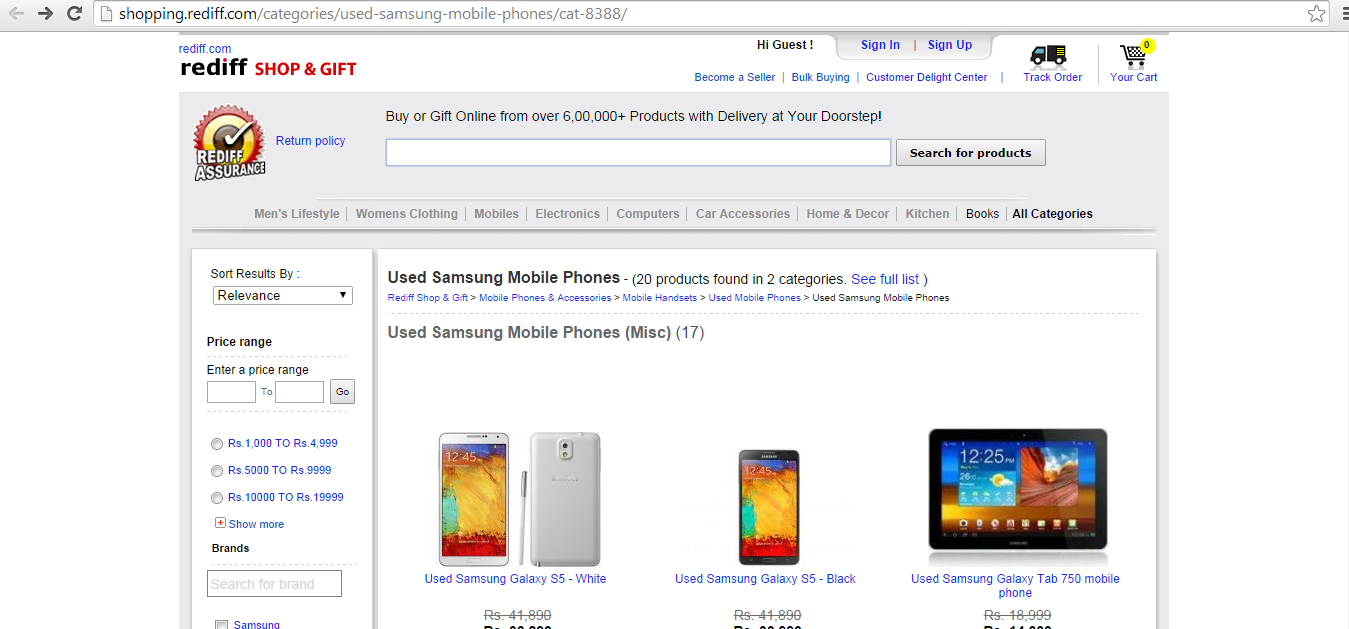
Task: Click the white Galaxy S5 product image
Action: [519, 499]
